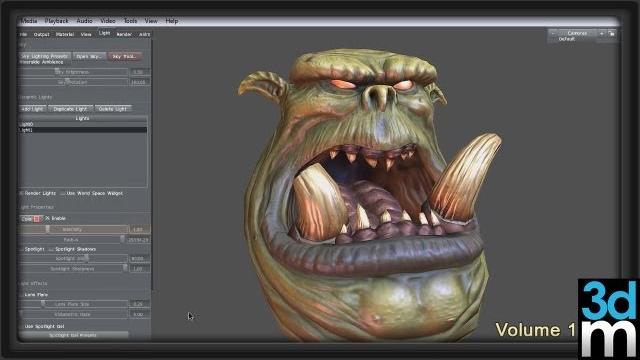Click the Spotlight Sharpness value field
640x360 pixels.
140,269
